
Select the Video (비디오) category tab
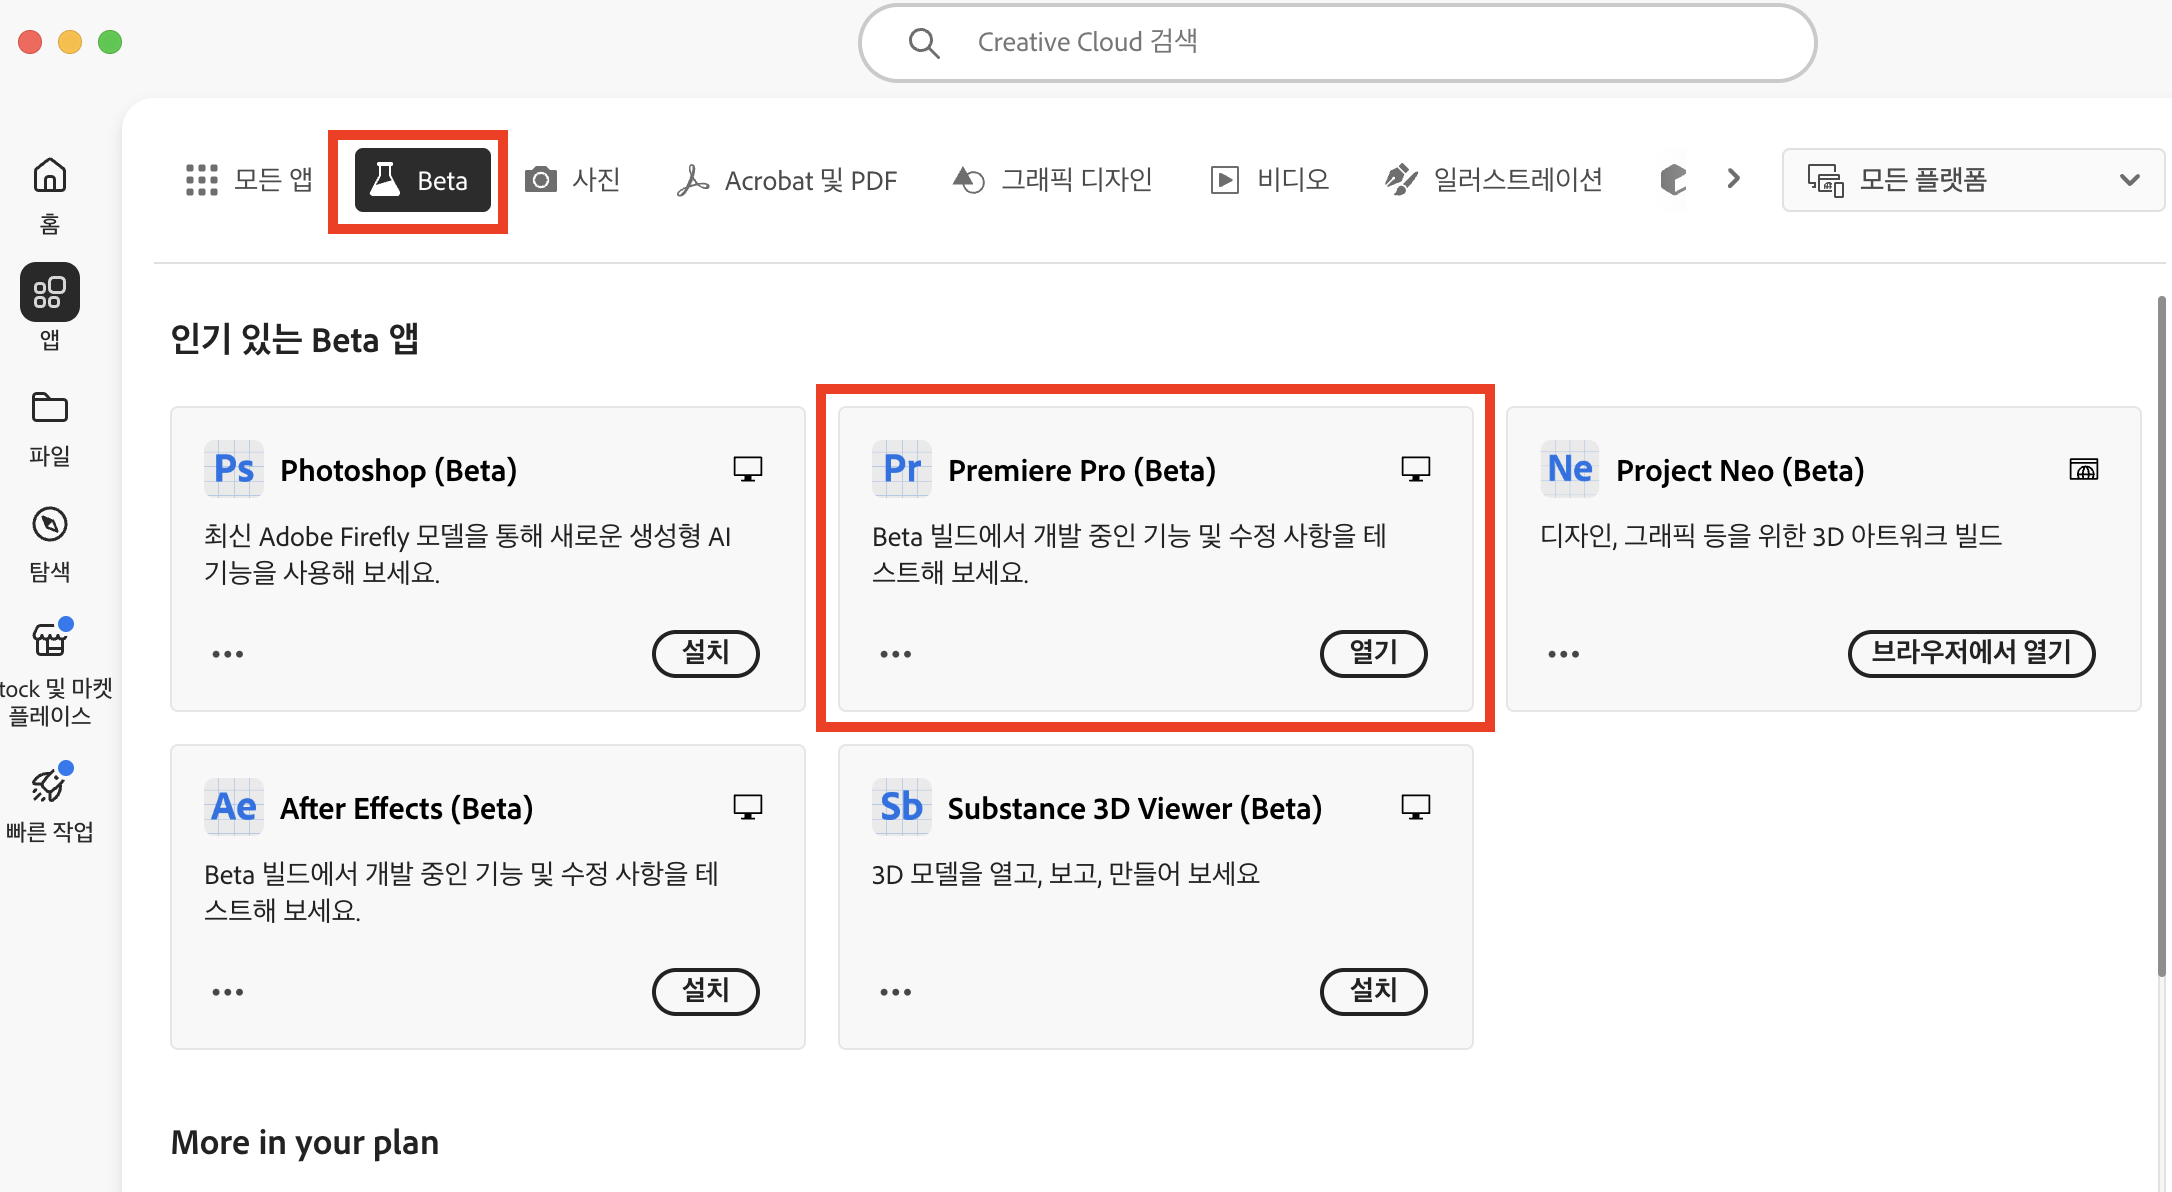pos(1269,180)
